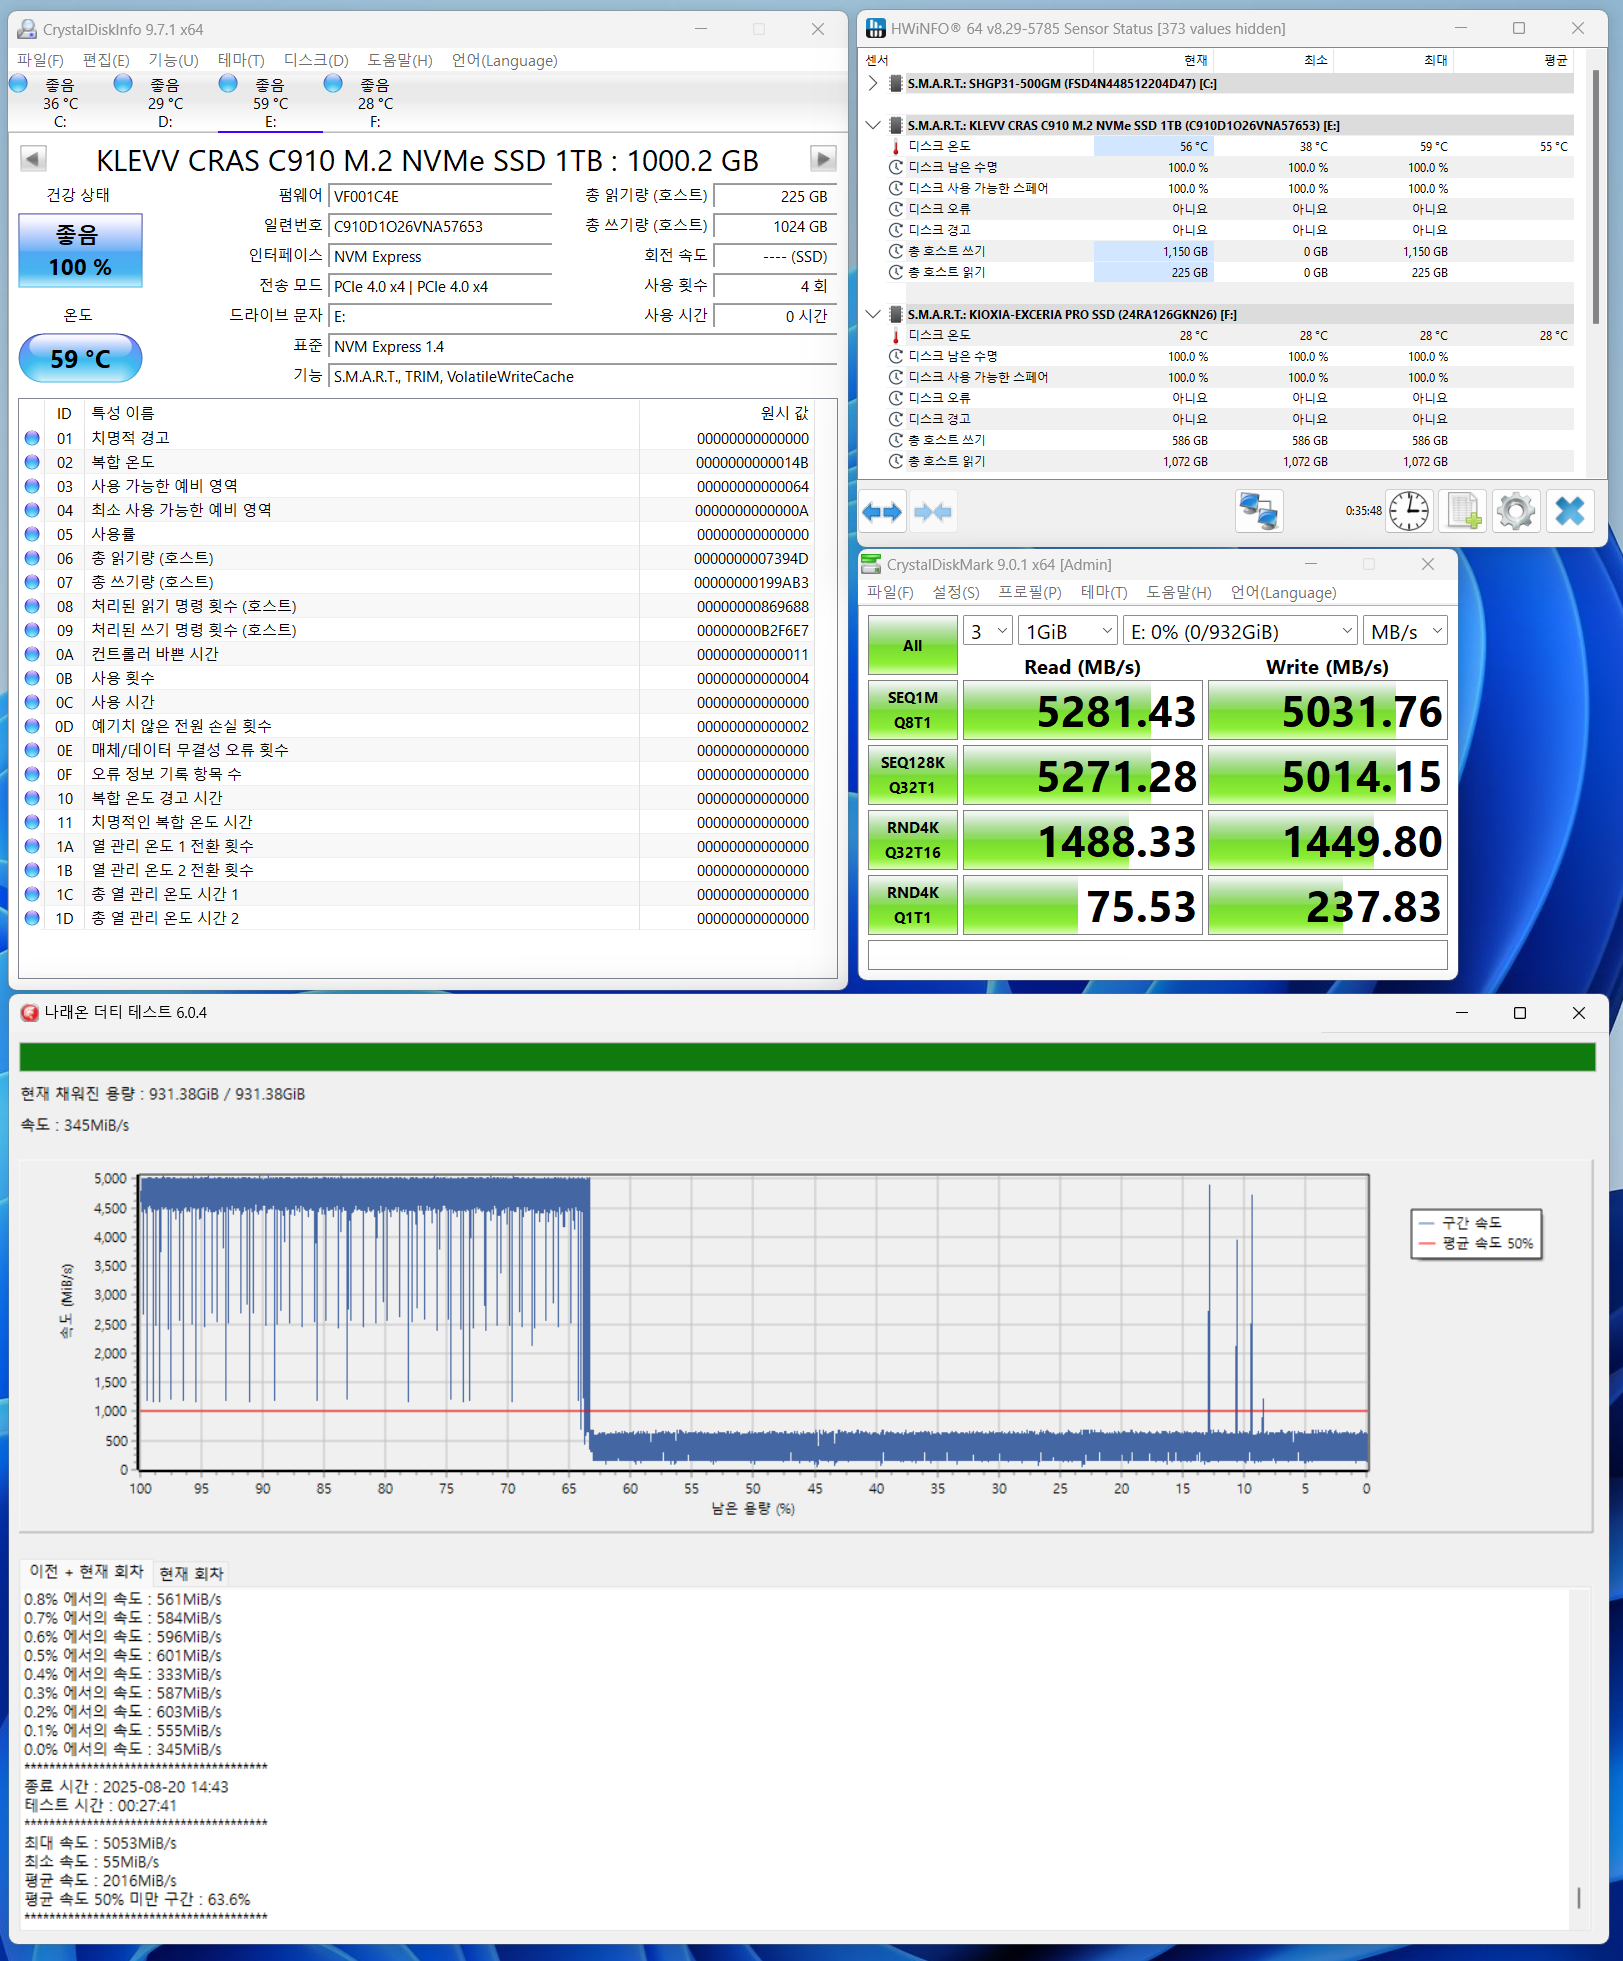
Task: Open HWiNFO remote monitoring network icon
Action: [1259, 512]
